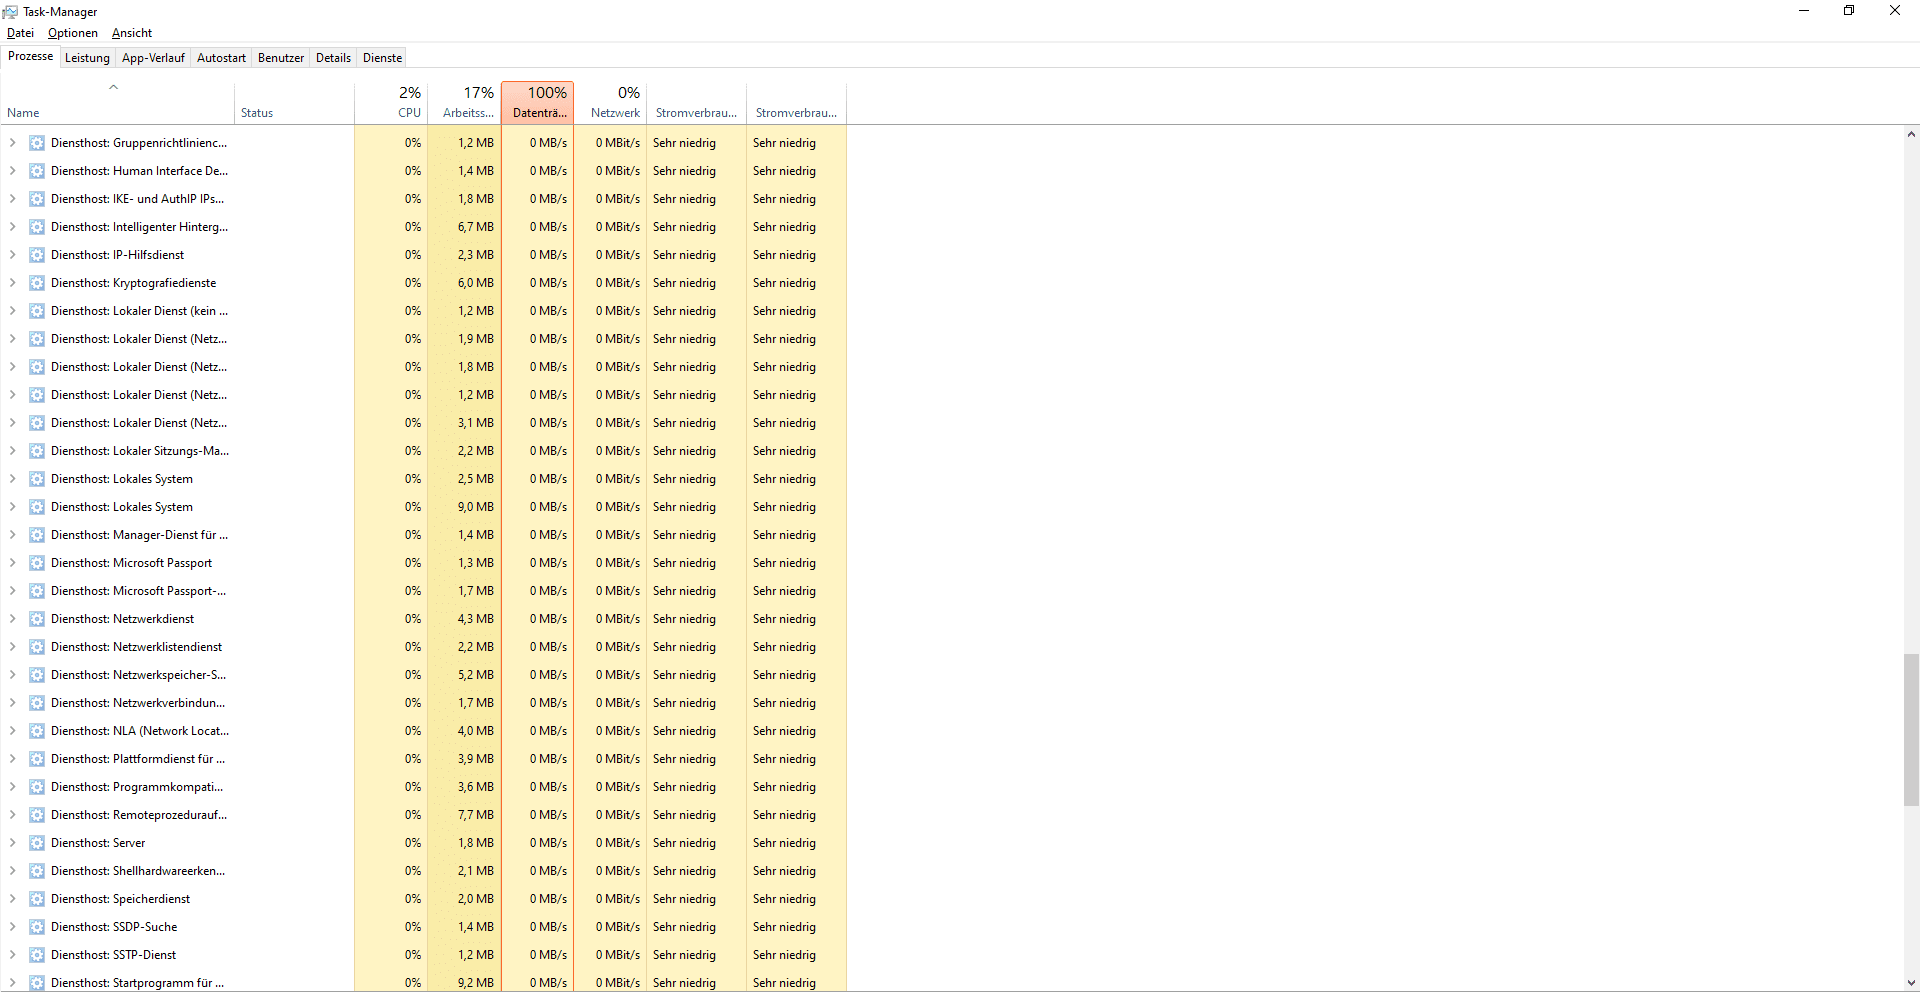The width and height of the screenshot is (1920, 997).
Task: Click service icon of Diensthost: NLA (Network Locat...
Action: (x=37, y=731)
